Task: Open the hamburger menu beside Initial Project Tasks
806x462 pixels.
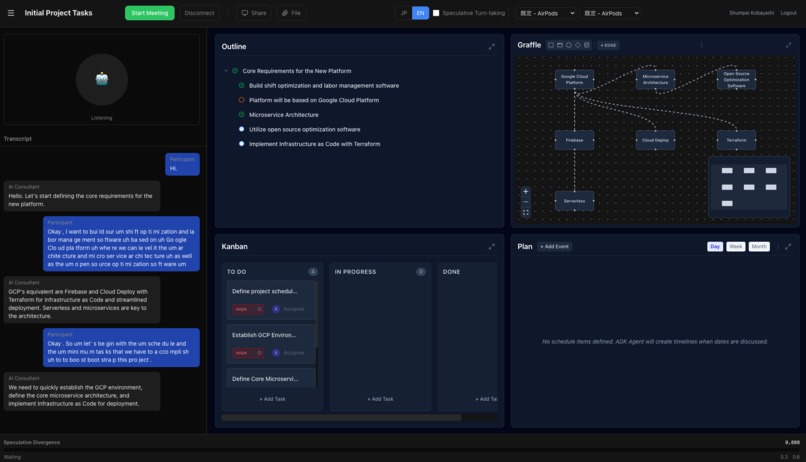Action: tap(11, 13)
